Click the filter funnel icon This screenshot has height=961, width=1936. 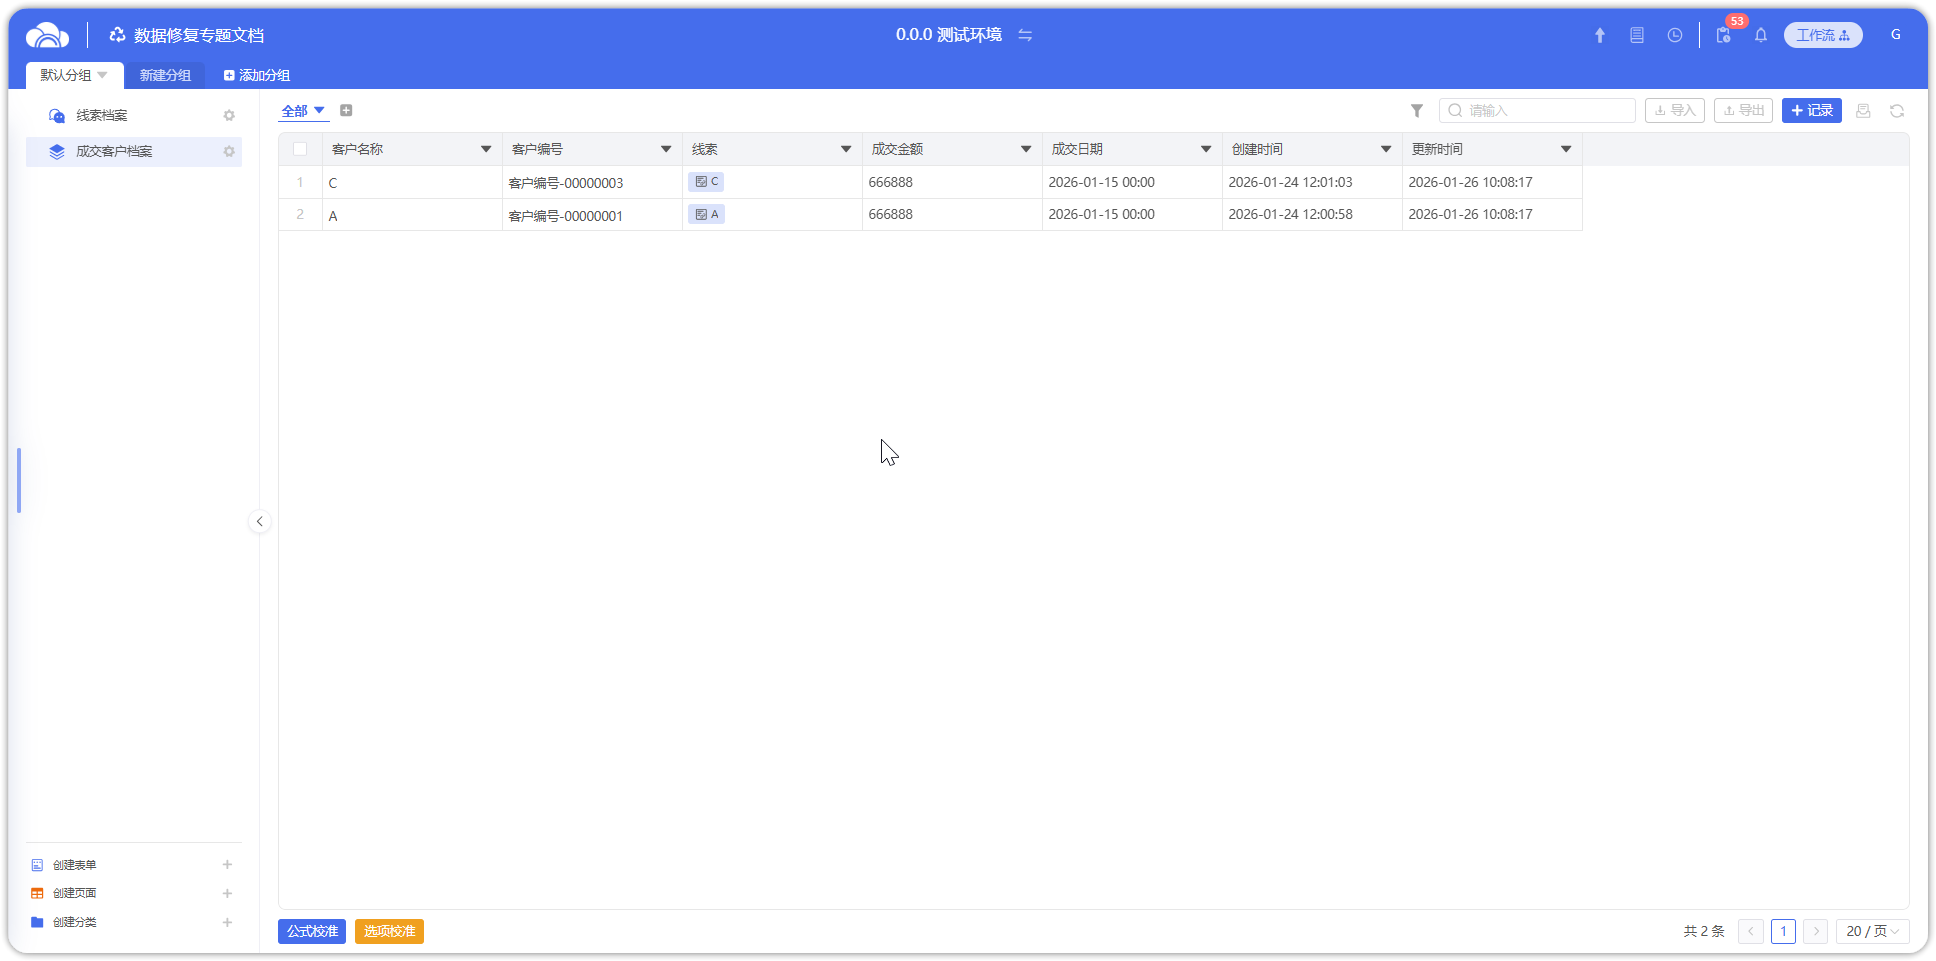click(1416, 111)
